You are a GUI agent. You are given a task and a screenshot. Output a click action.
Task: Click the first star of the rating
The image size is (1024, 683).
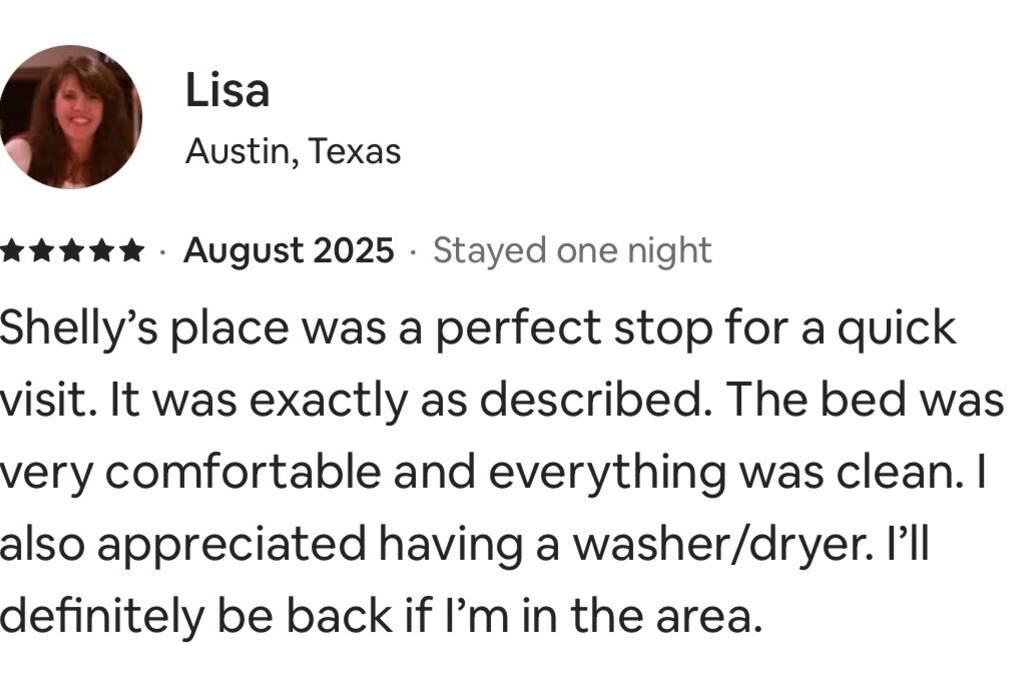tap(14, 251)
